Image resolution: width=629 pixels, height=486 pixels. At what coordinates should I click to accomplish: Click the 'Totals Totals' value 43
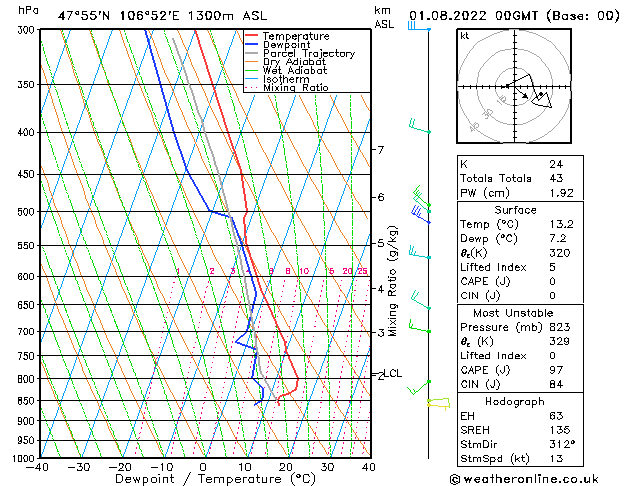point(556,178)
